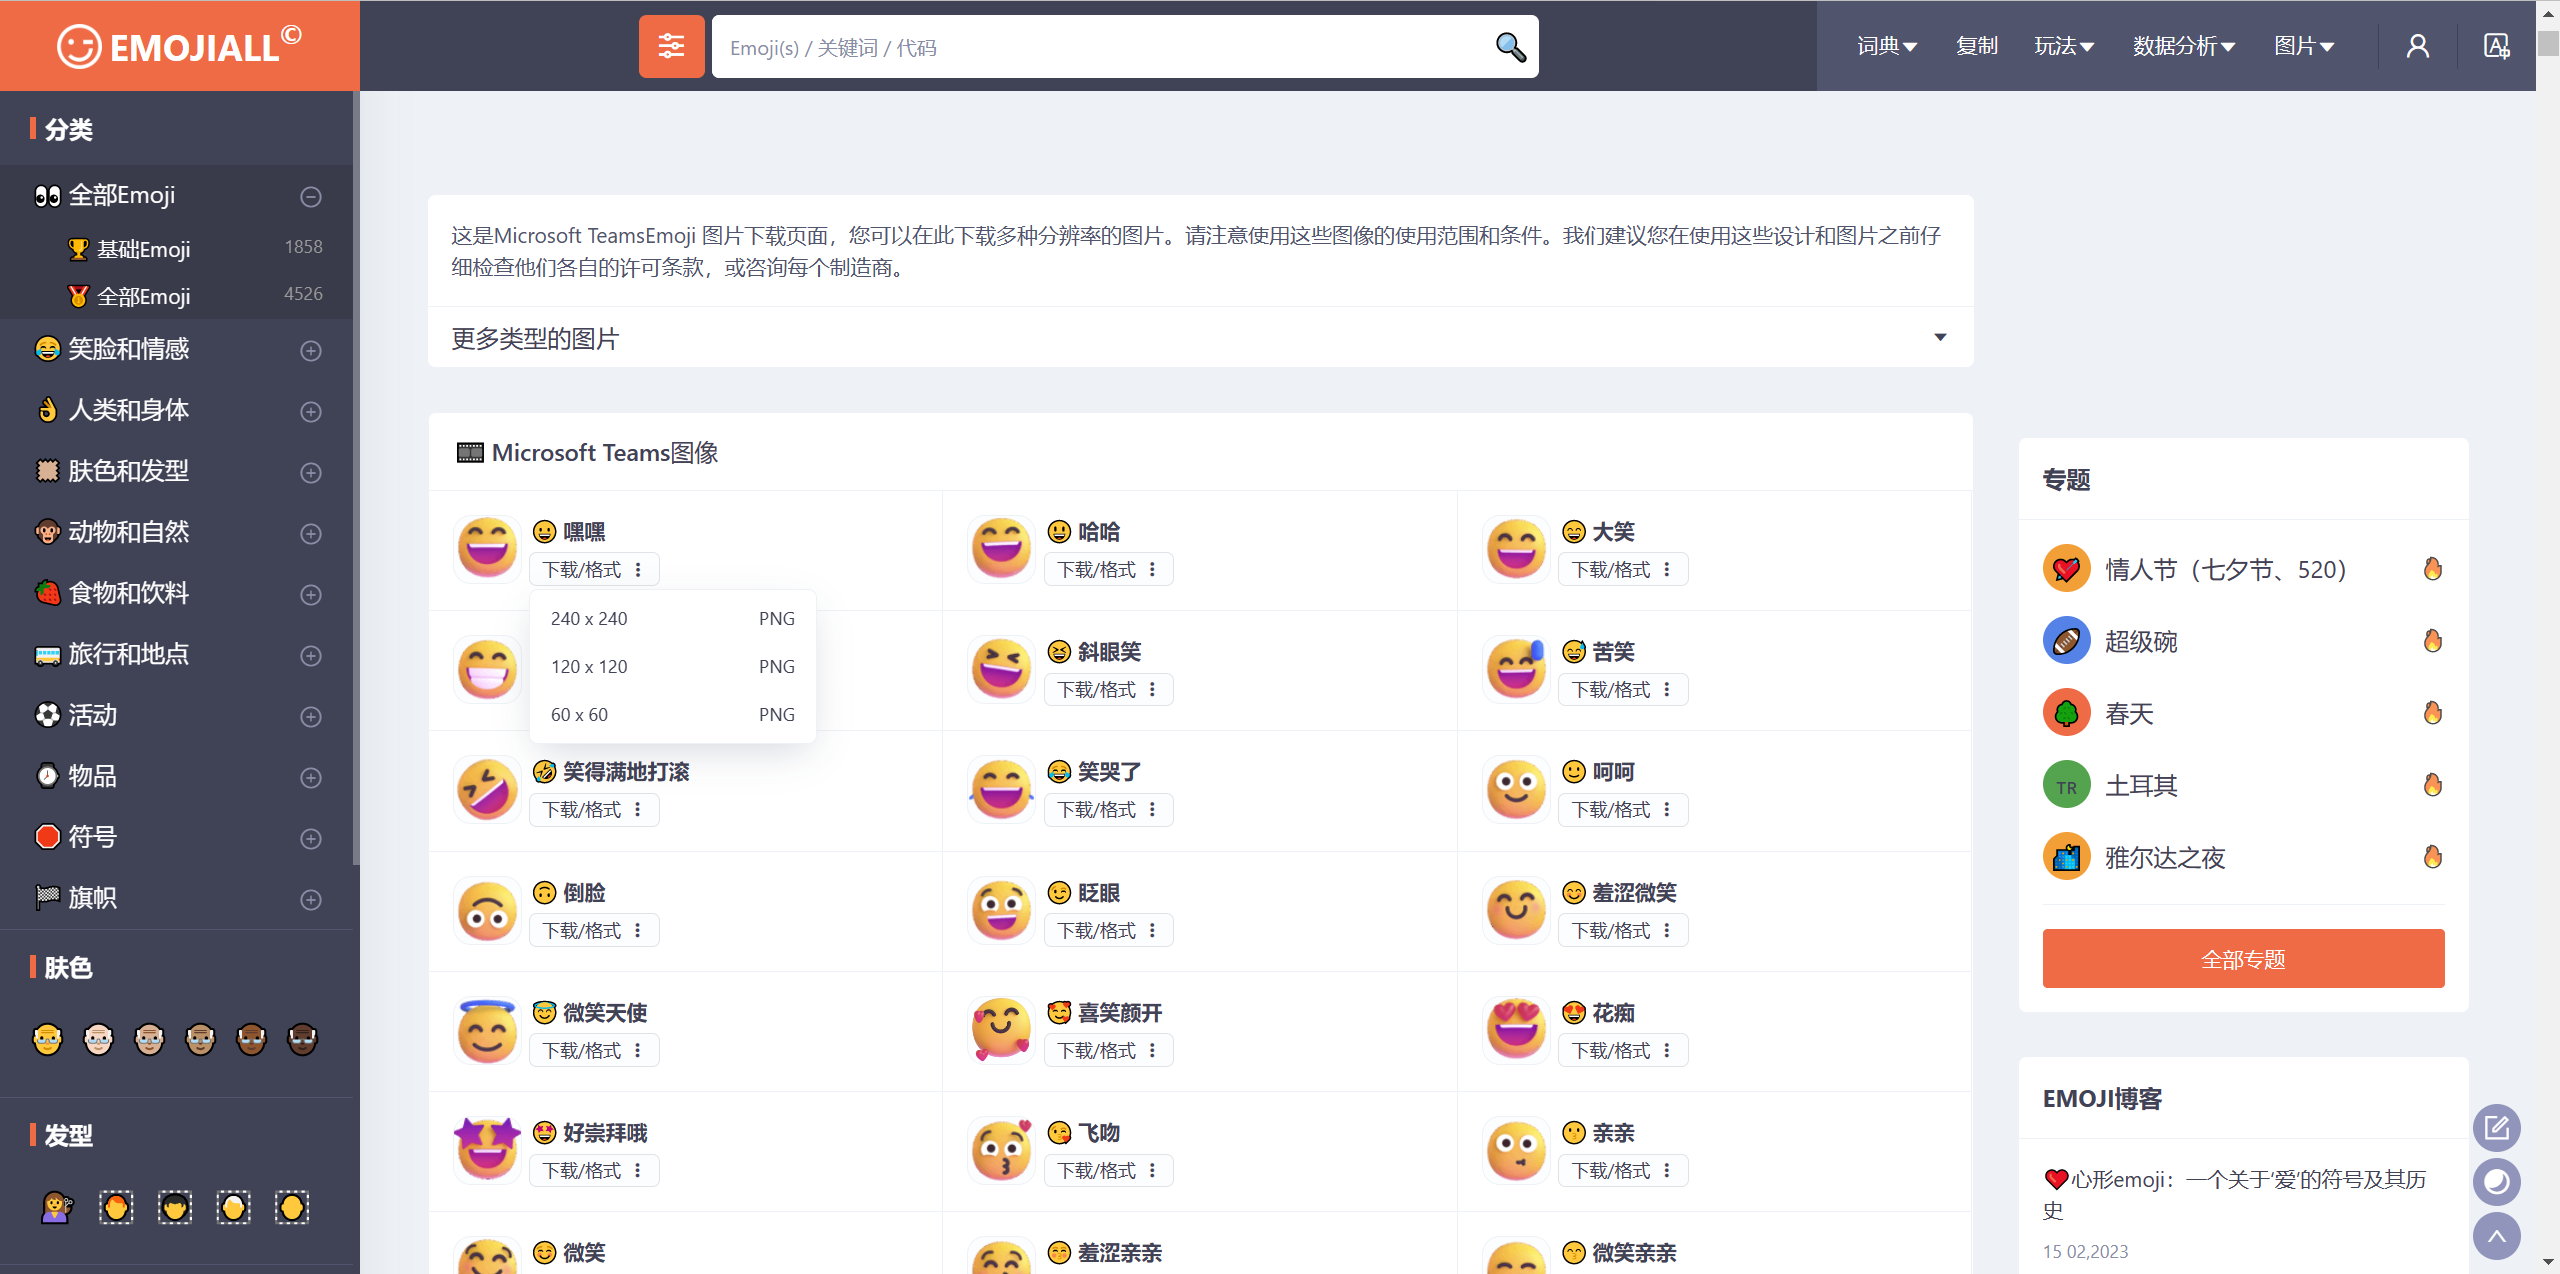
Task: Open the 词典 dropdown menu
Action: point(1885,46)
